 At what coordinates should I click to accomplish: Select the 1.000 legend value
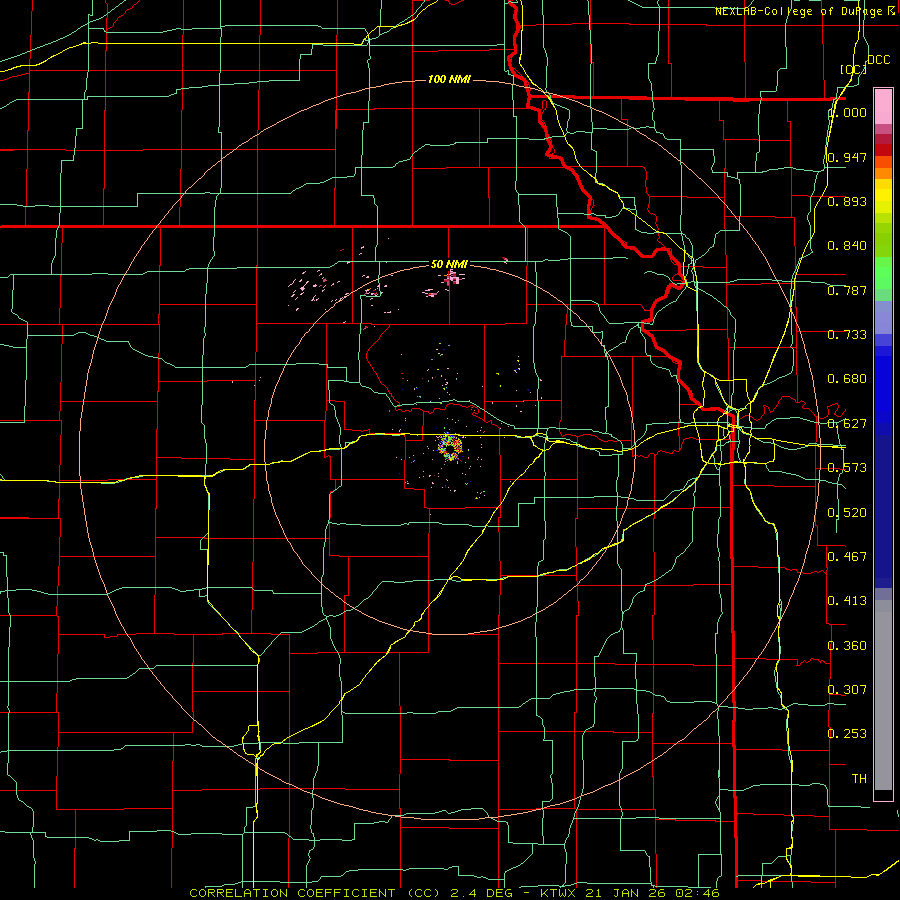click(848, 112)
